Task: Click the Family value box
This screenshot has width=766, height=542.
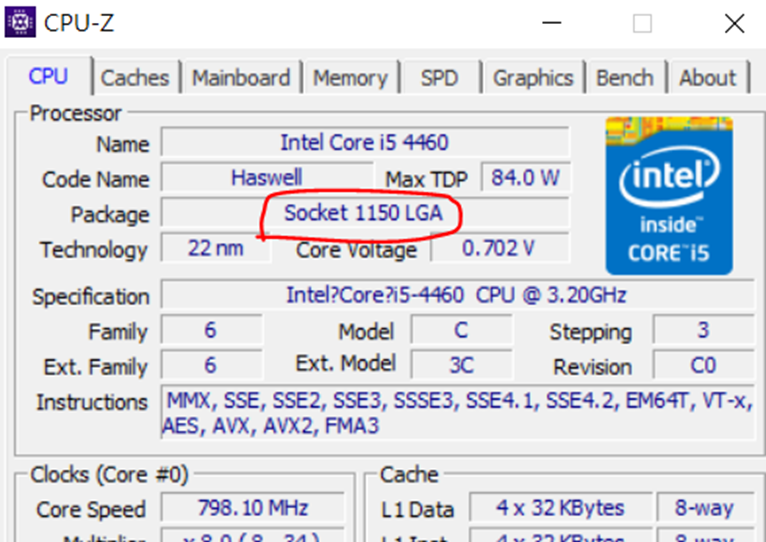Action: (x=211, y=330)
